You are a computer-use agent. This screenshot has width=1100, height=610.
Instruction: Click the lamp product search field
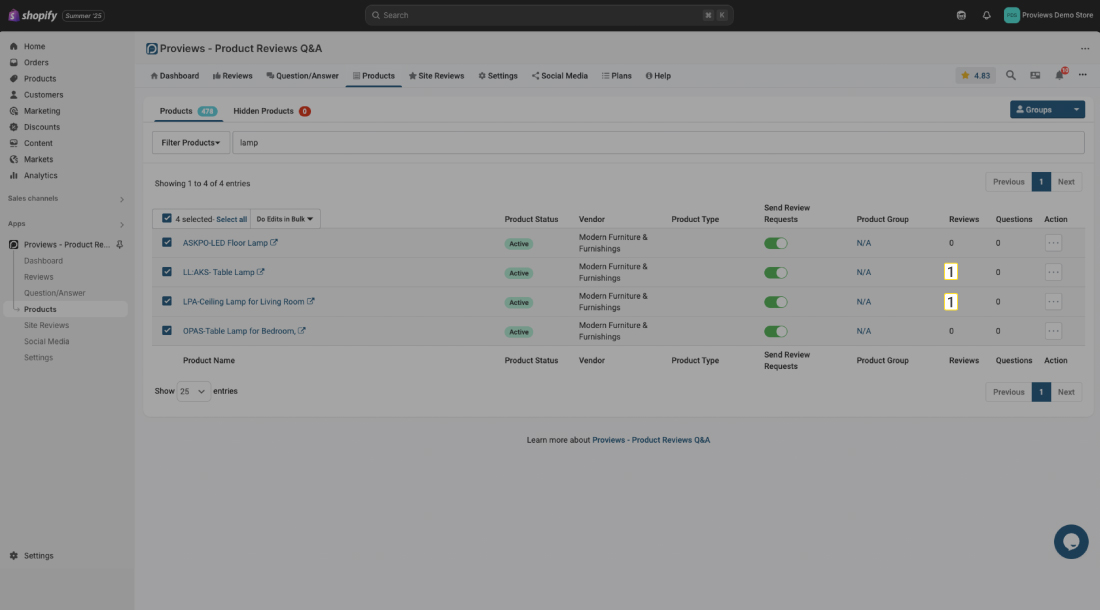[x=658, y=142]
